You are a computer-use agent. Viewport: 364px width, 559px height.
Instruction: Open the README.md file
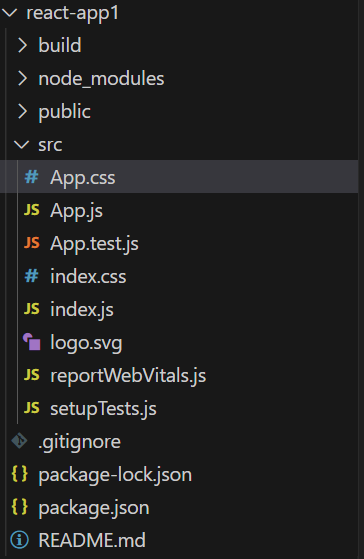(92, 540)
